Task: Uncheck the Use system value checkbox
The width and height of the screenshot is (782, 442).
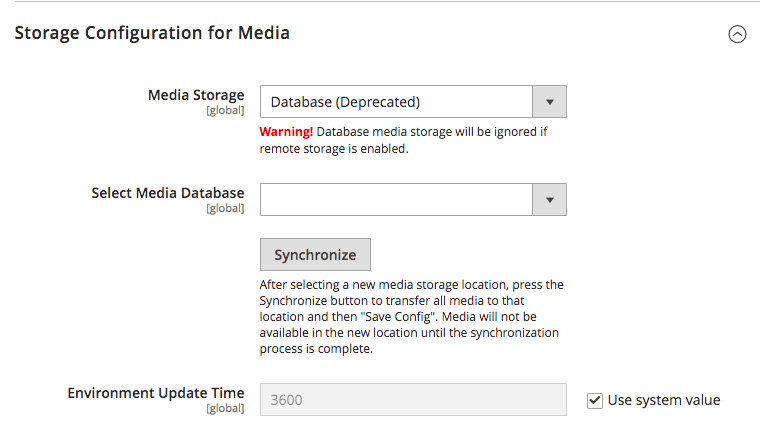Action: pyautogui.click(x=594, y=400)
